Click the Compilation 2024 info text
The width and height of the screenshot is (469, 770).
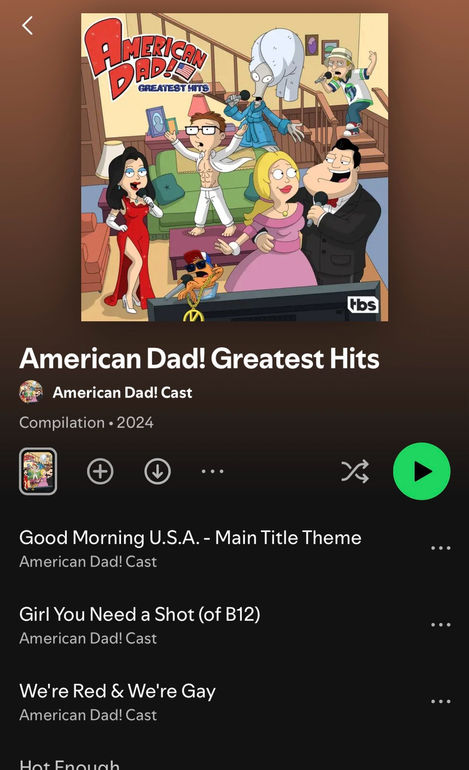(86, 423)
